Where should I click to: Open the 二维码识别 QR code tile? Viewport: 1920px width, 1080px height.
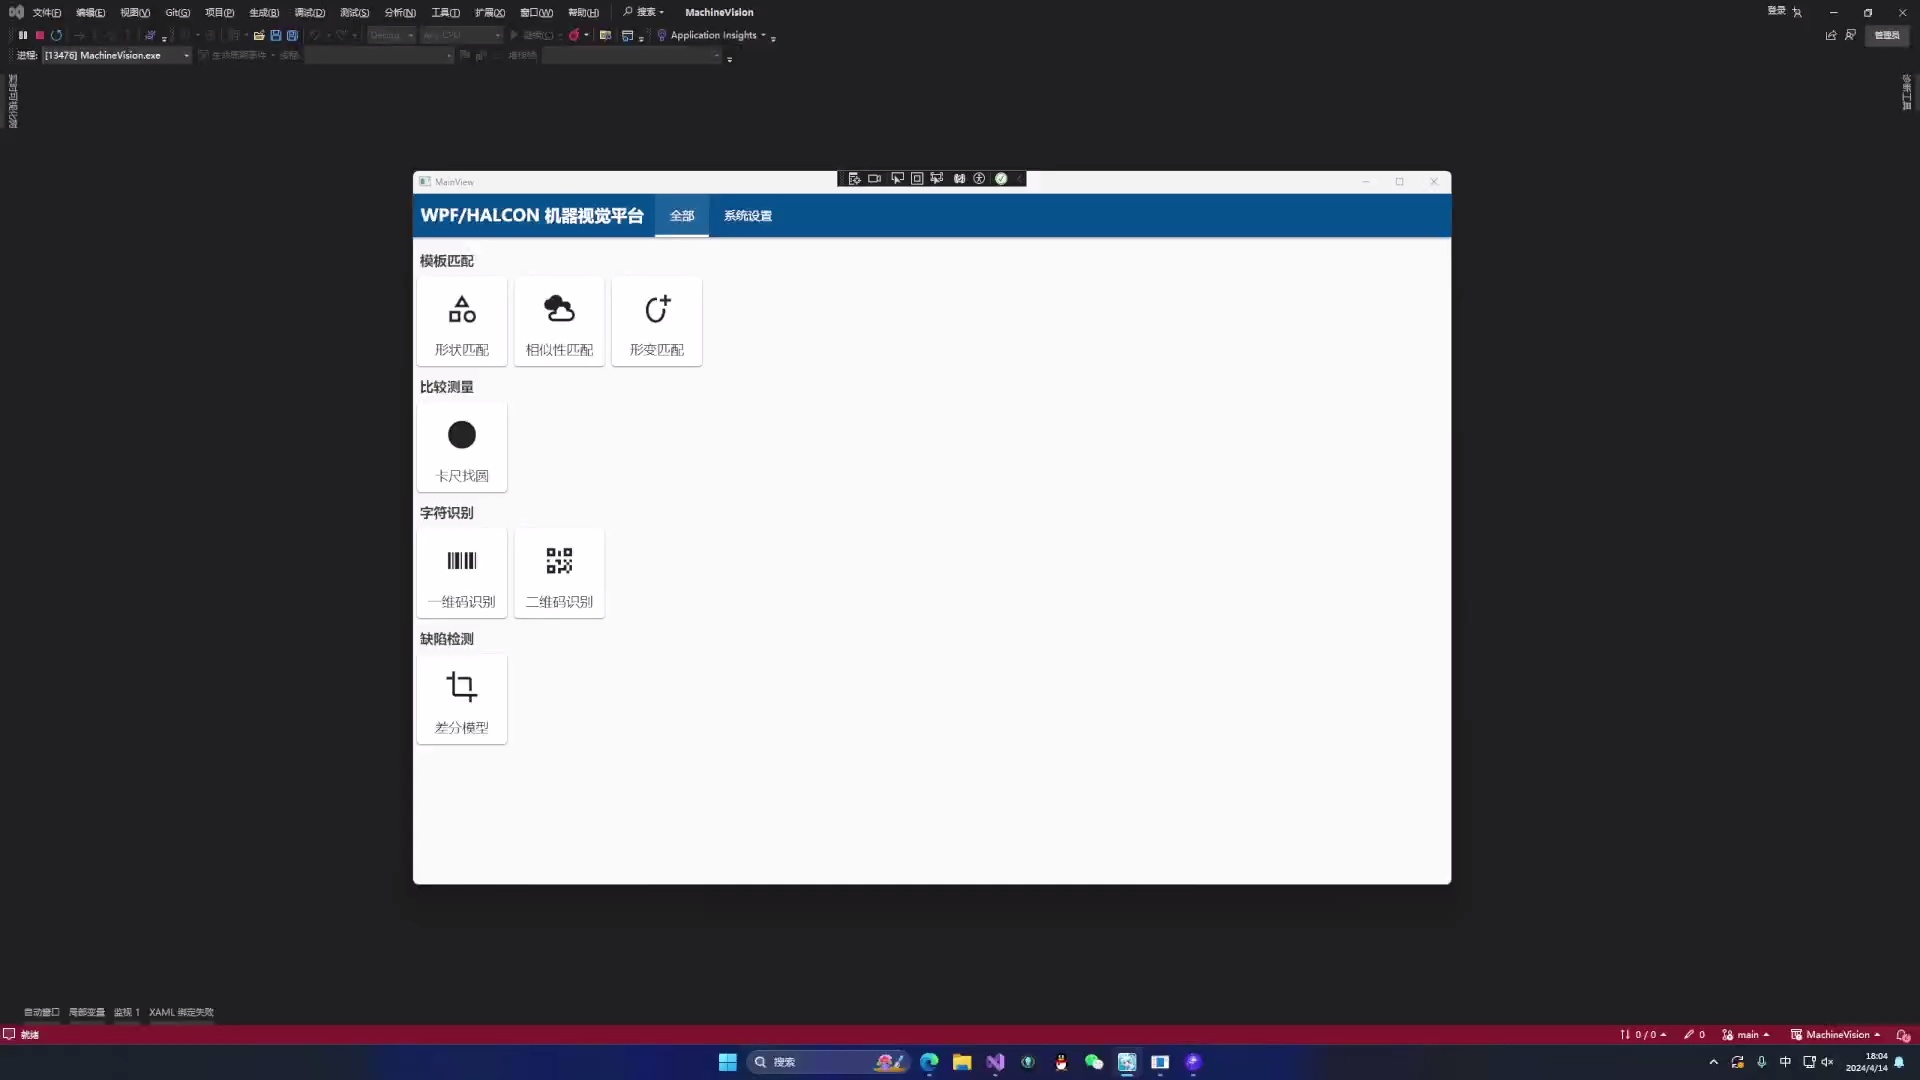coord(559,574)
